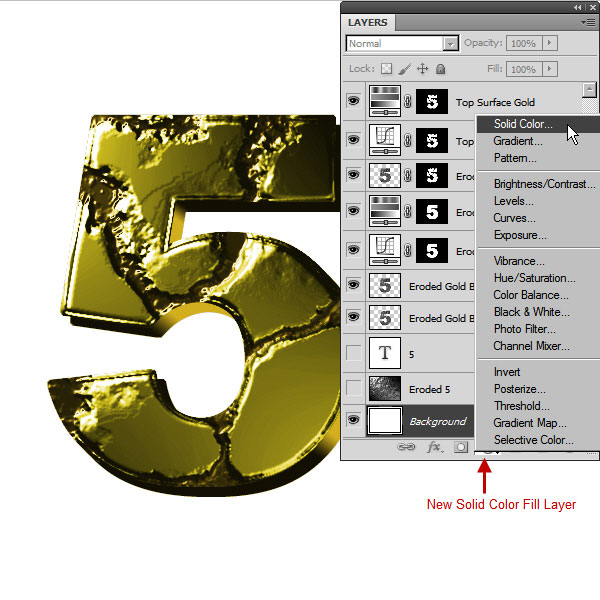600x600 pixels.
Task: Open the Opacity slider arrow
Action: pos(549,43)
